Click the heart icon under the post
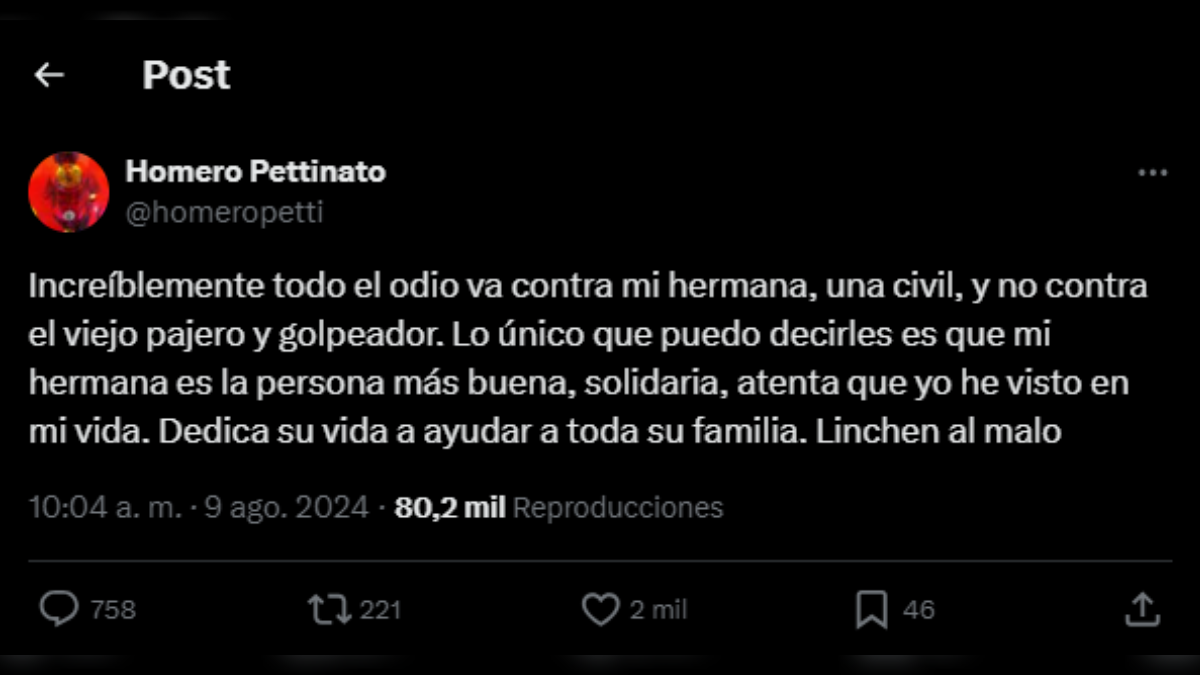Viewport: 1200px width, 675px height. coord(601,607)
